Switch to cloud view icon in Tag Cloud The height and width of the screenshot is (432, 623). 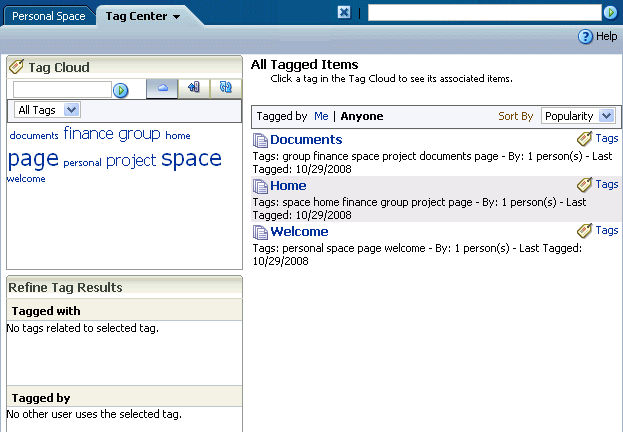[x=163, y=88]
